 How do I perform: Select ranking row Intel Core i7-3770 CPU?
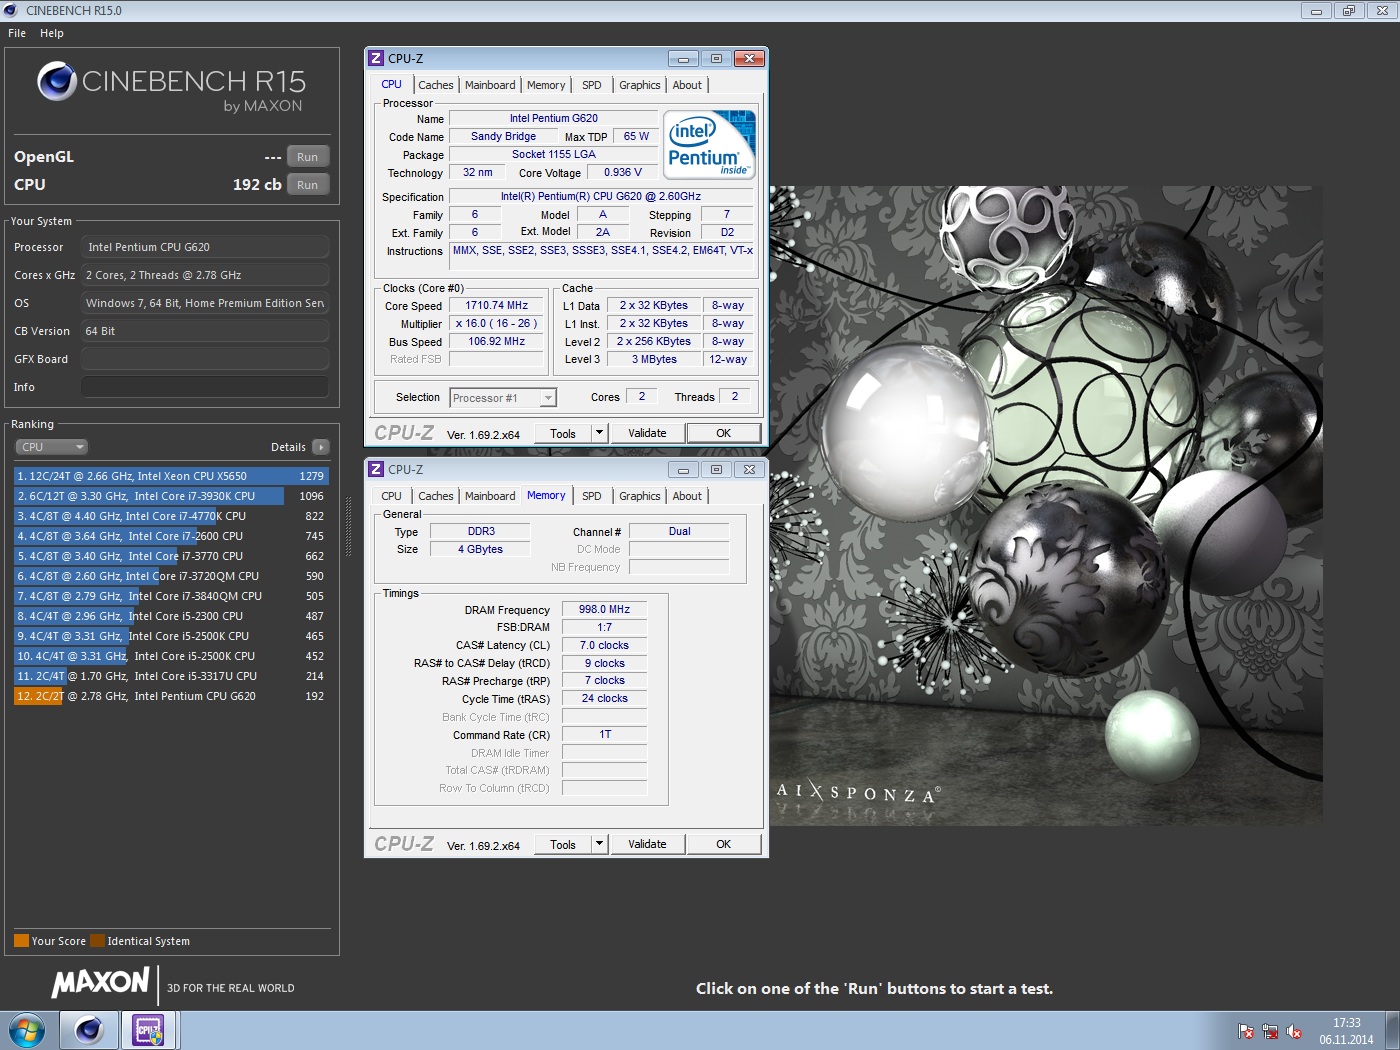pyautogui.click(x=171, y=556)
